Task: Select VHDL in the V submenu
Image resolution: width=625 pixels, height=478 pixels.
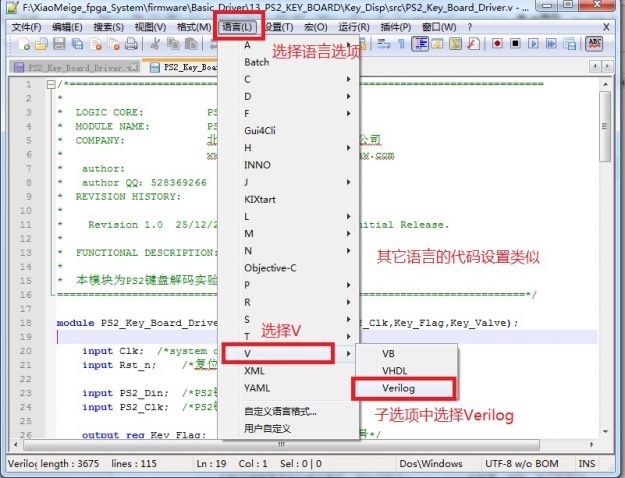Action: (x=406, y=371)
